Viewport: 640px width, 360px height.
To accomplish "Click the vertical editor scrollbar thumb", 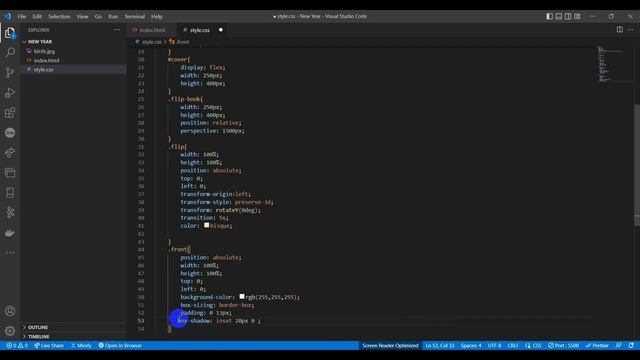I will [637, 164].
